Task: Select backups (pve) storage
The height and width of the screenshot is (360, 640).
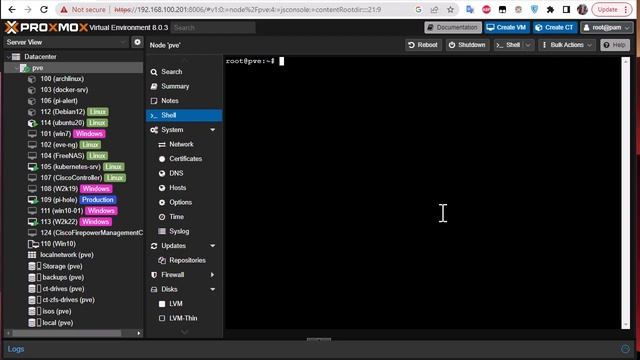Action: coord(63,278)
